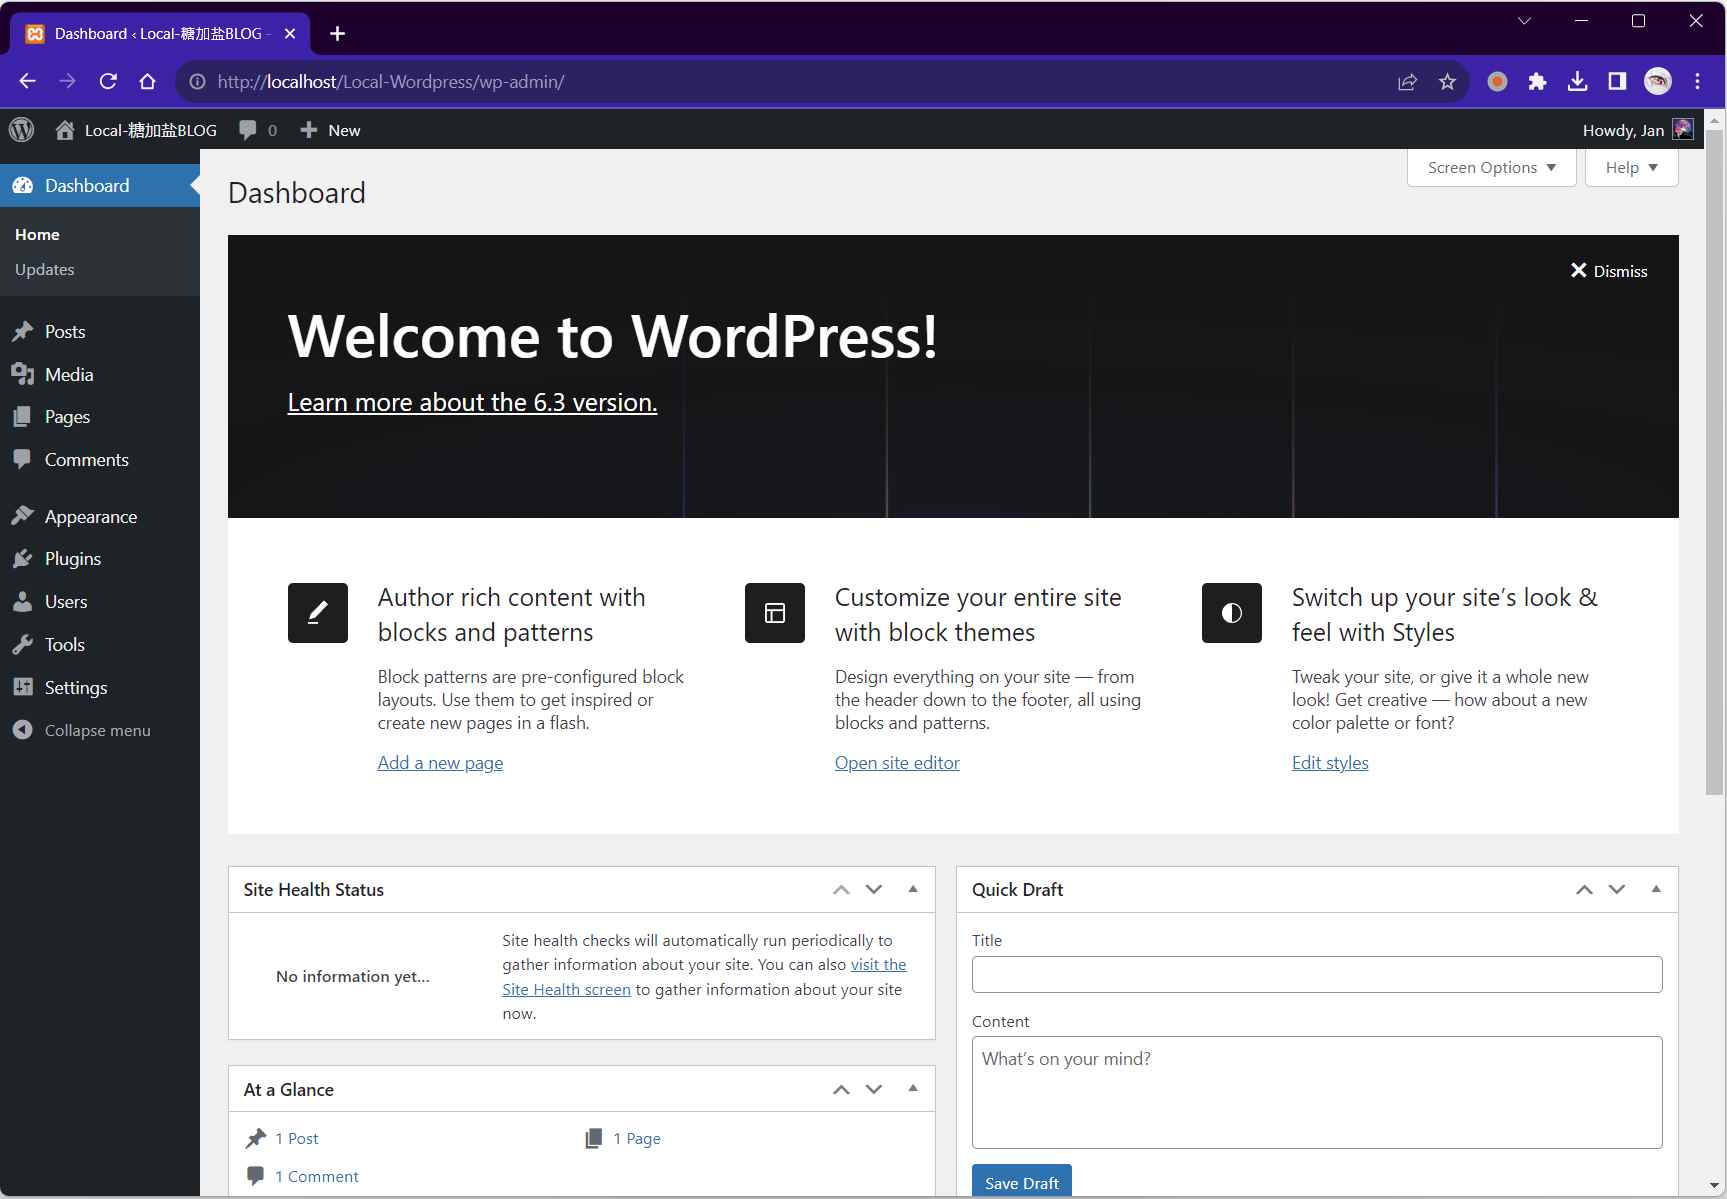Screen dimensions: 1727x1199
Task: Close the Dashboard browser tab
Action: (290, 33)
